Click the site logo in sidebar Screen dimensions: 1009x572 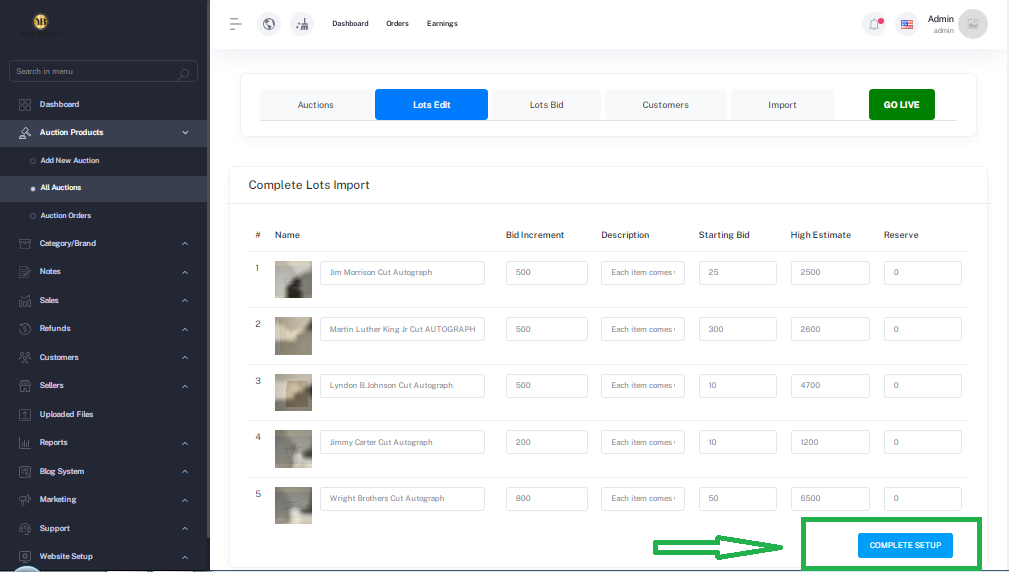click(x=41, y=24)
